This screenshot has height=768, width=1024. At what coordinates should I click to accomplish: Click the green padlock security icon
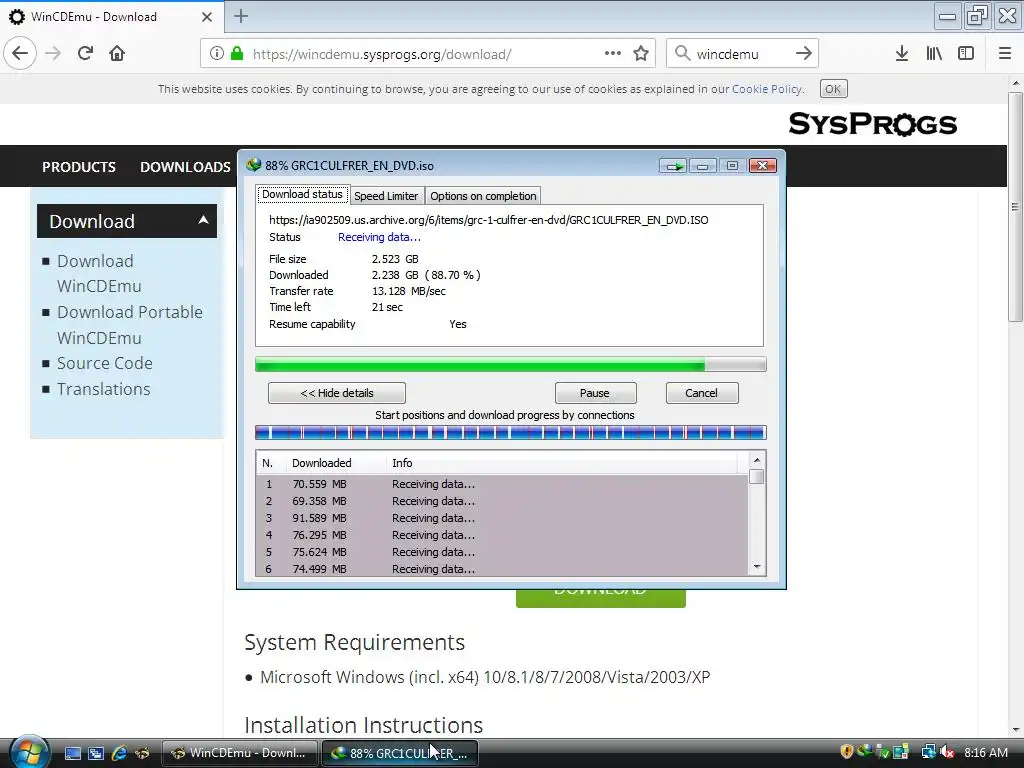[x=236, y=54]
